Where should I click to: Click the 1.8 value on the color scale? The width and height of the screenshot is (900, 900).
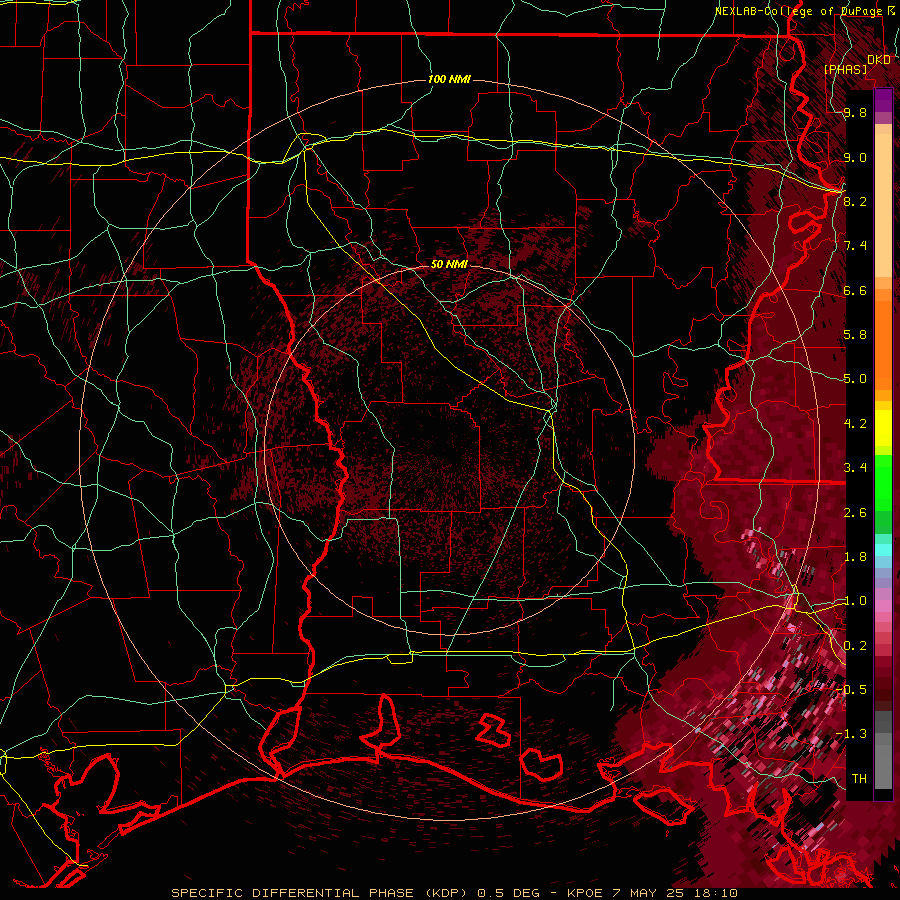point(855,557)
